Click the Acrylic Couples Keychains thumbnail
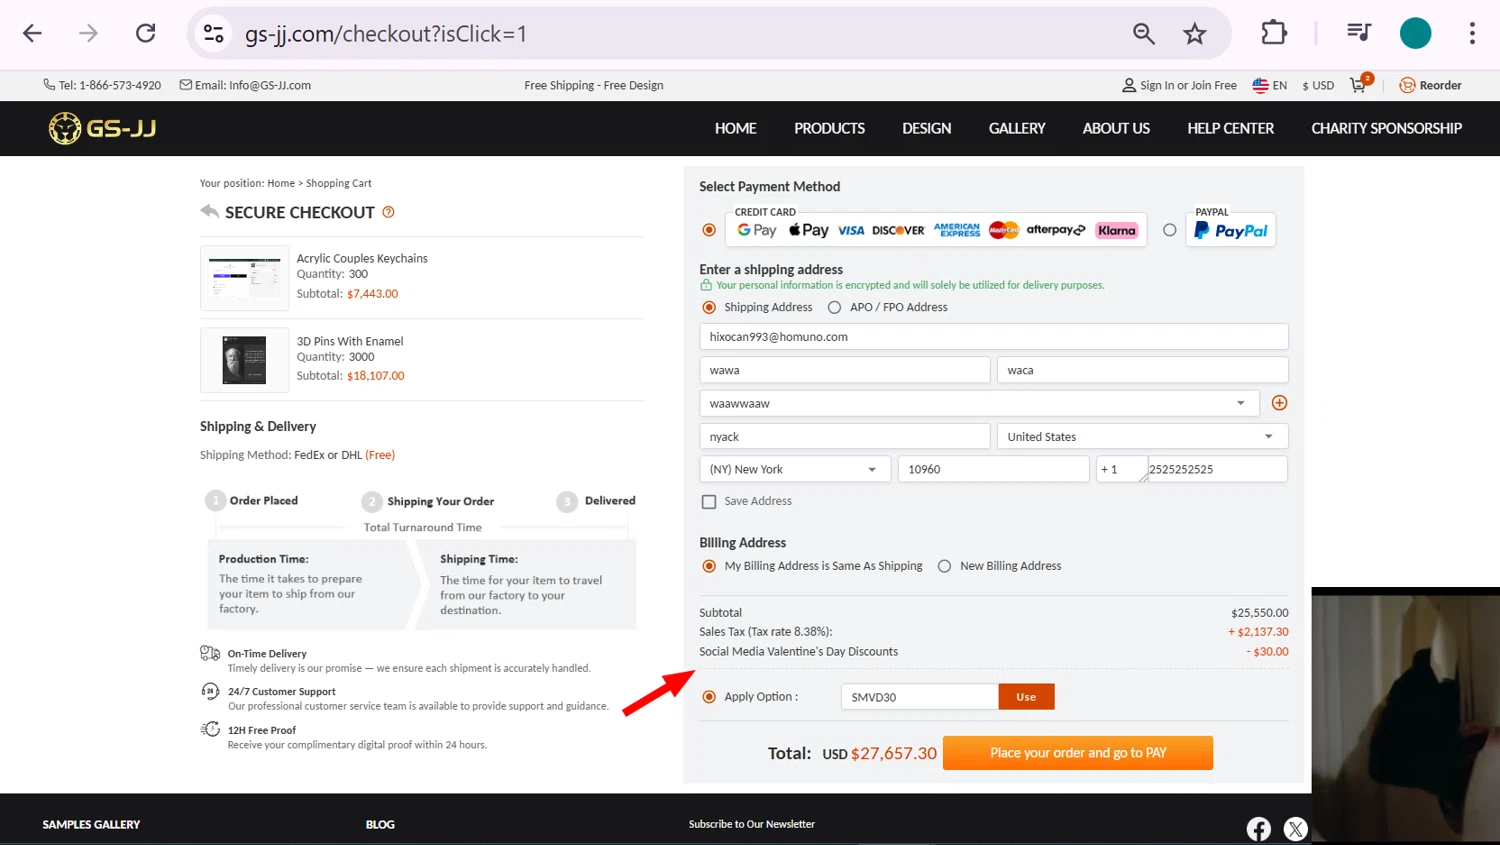The image size is (1500, 845). (244, 277)
